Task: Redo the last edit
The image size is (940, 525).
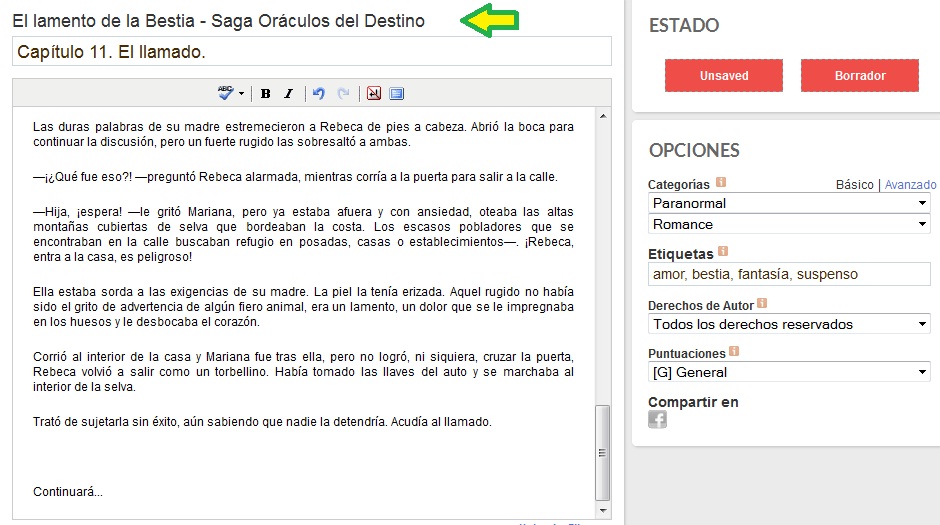Action: click(343, 93)
